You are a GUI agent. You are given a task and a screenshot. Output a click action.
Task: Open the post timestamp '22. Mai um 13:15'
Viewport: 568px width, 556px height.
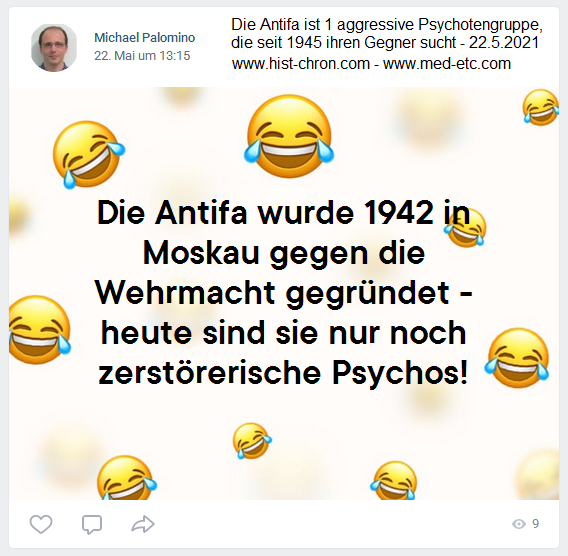[x=142, y=56]
